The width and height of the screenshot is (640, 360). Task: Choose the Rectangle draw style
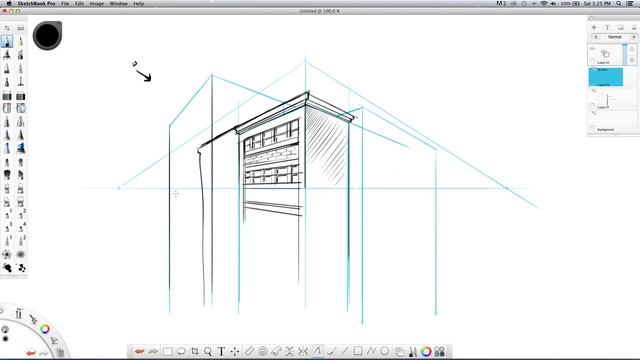358,351
